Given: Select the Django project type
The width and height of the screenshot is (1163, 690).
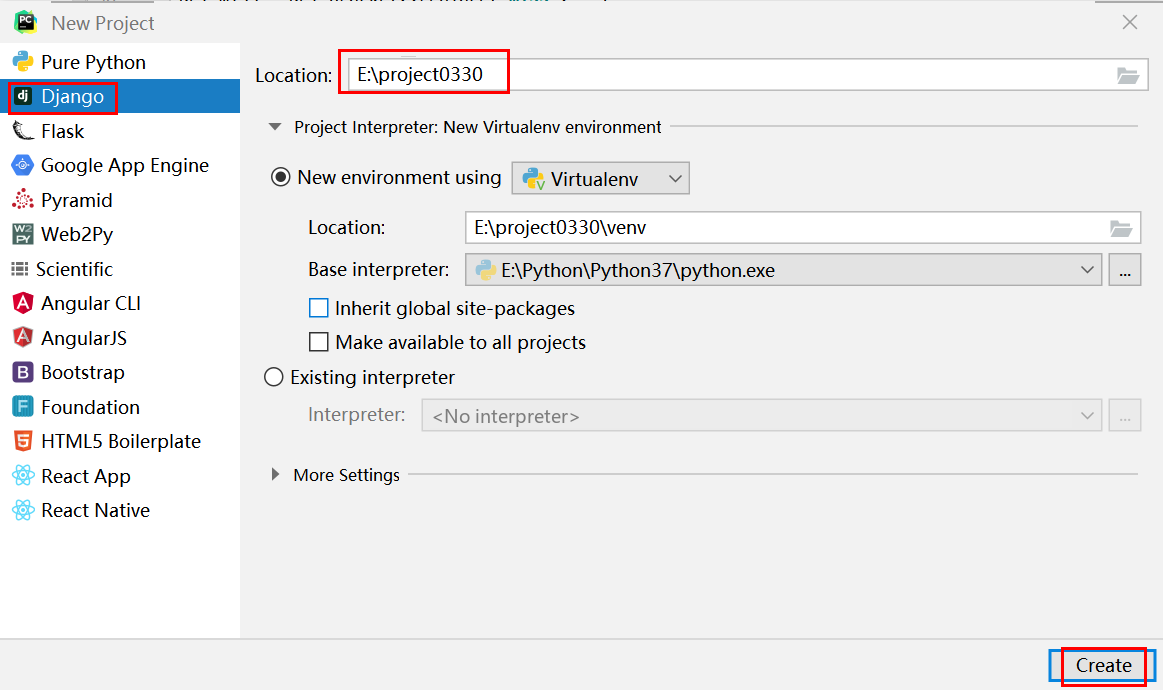Looking at the screenshot, I should point(119,96).
